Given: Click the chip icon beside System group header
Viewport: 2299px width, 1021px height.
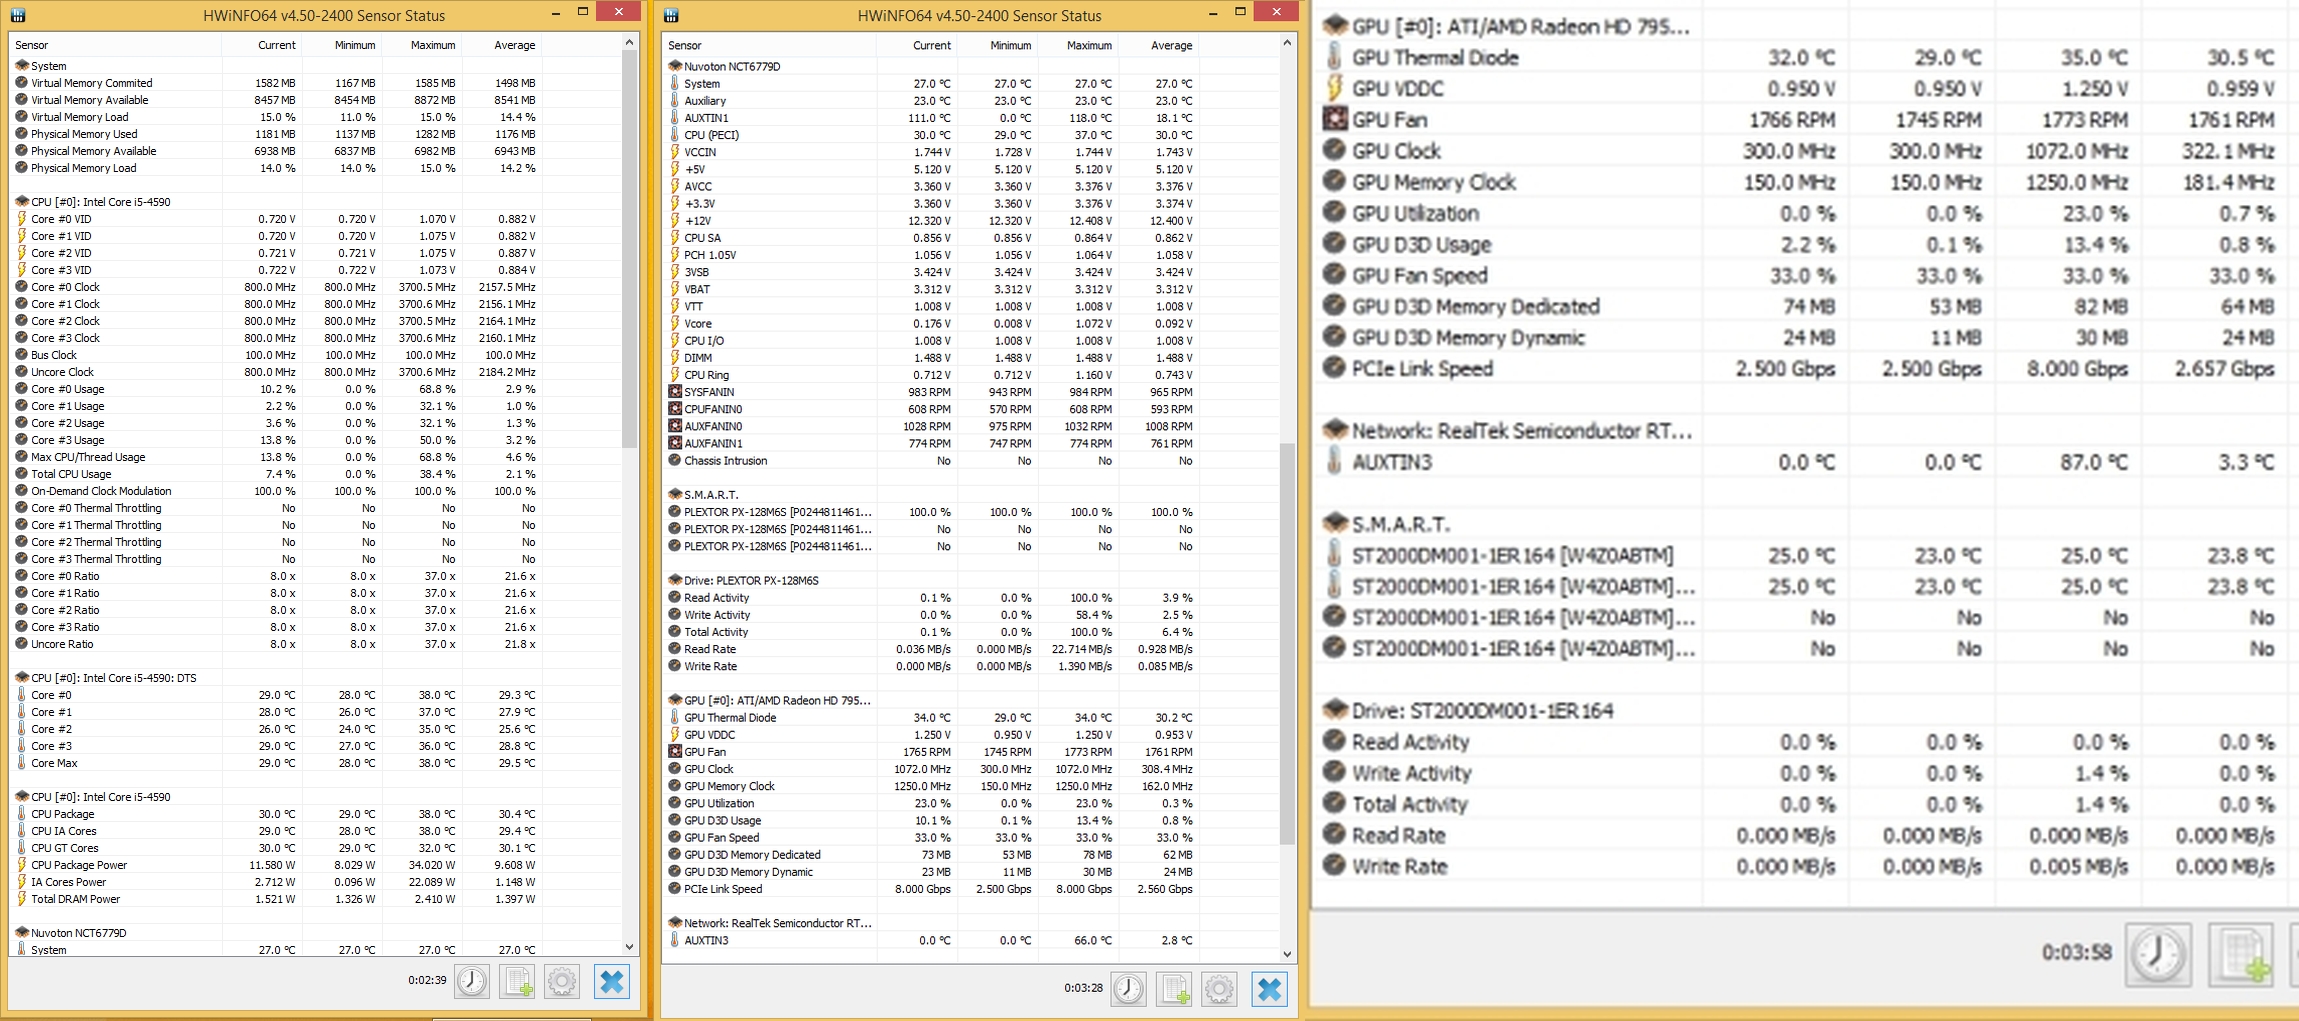Looking at the screenshot, I should click(21, 66).
